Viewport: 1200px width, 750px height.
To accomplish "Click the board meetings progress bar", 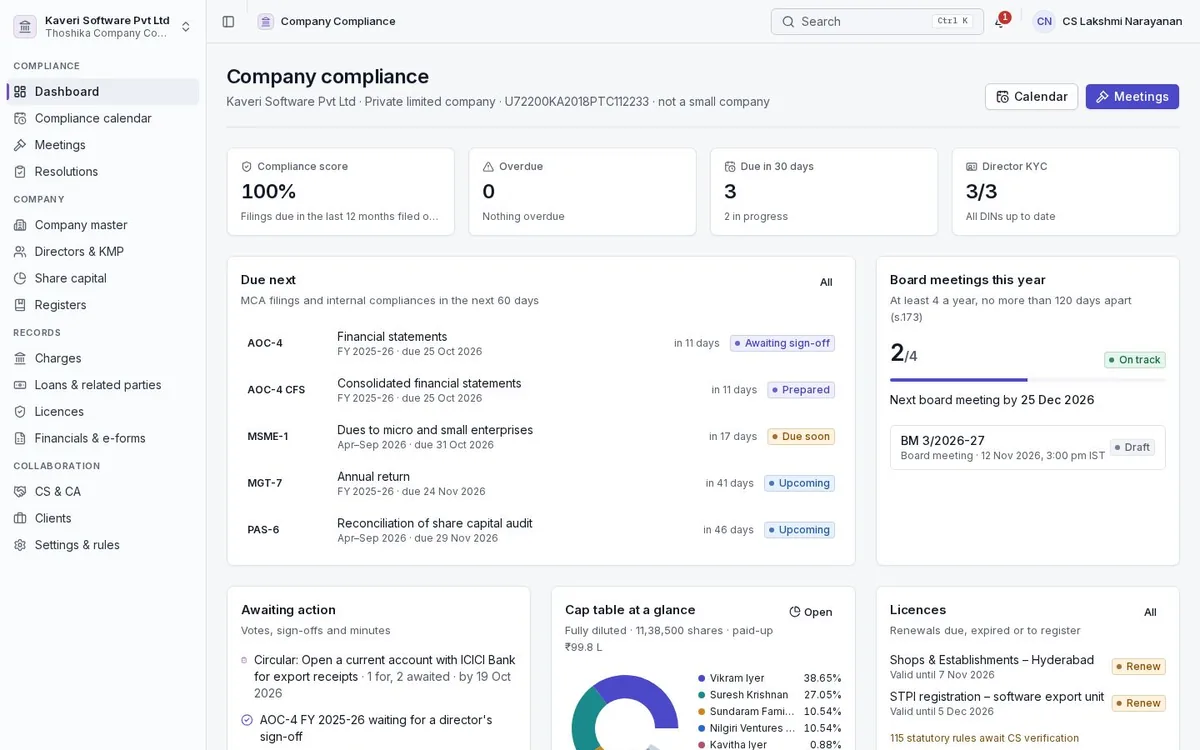I will (x=1027, y=380).
